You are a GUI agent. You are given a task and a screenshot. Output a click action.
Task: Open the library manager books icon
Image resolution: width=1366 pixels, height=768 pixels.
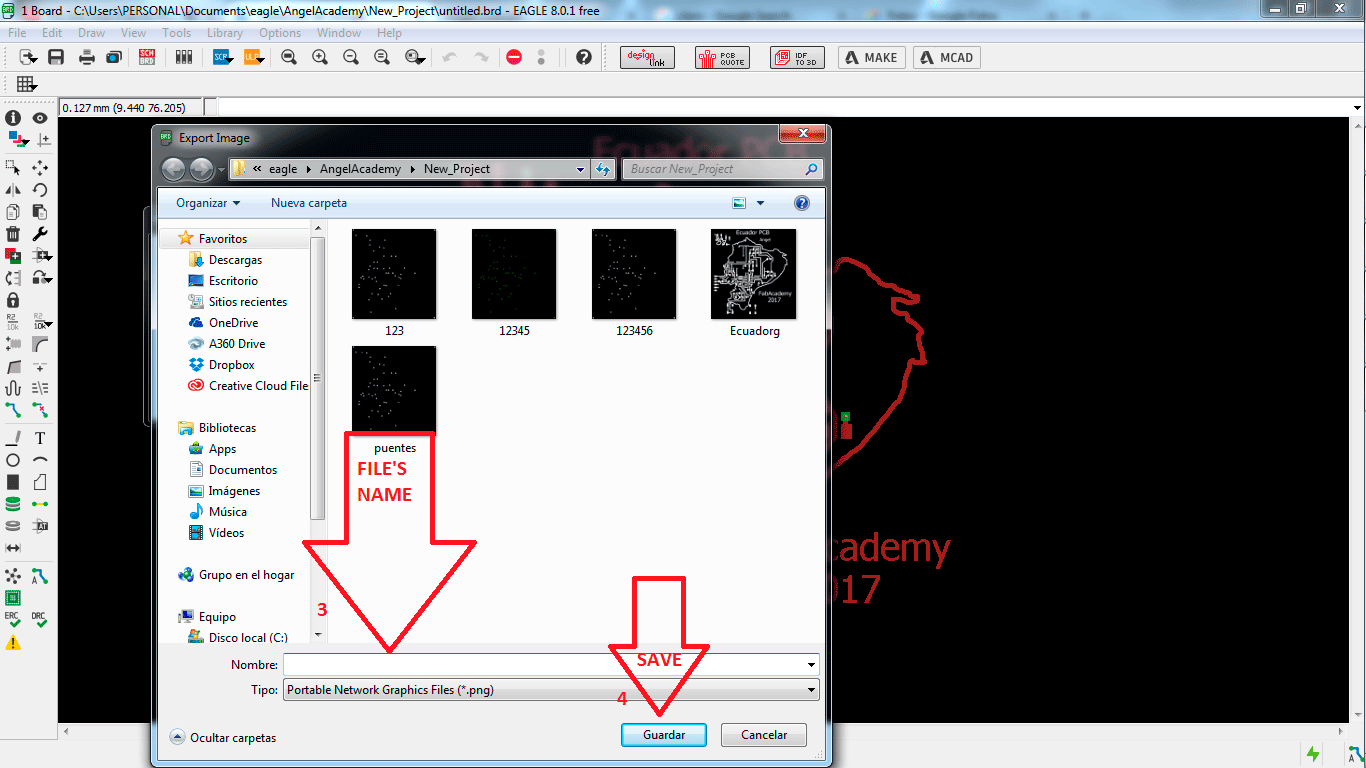coord(183,57)
